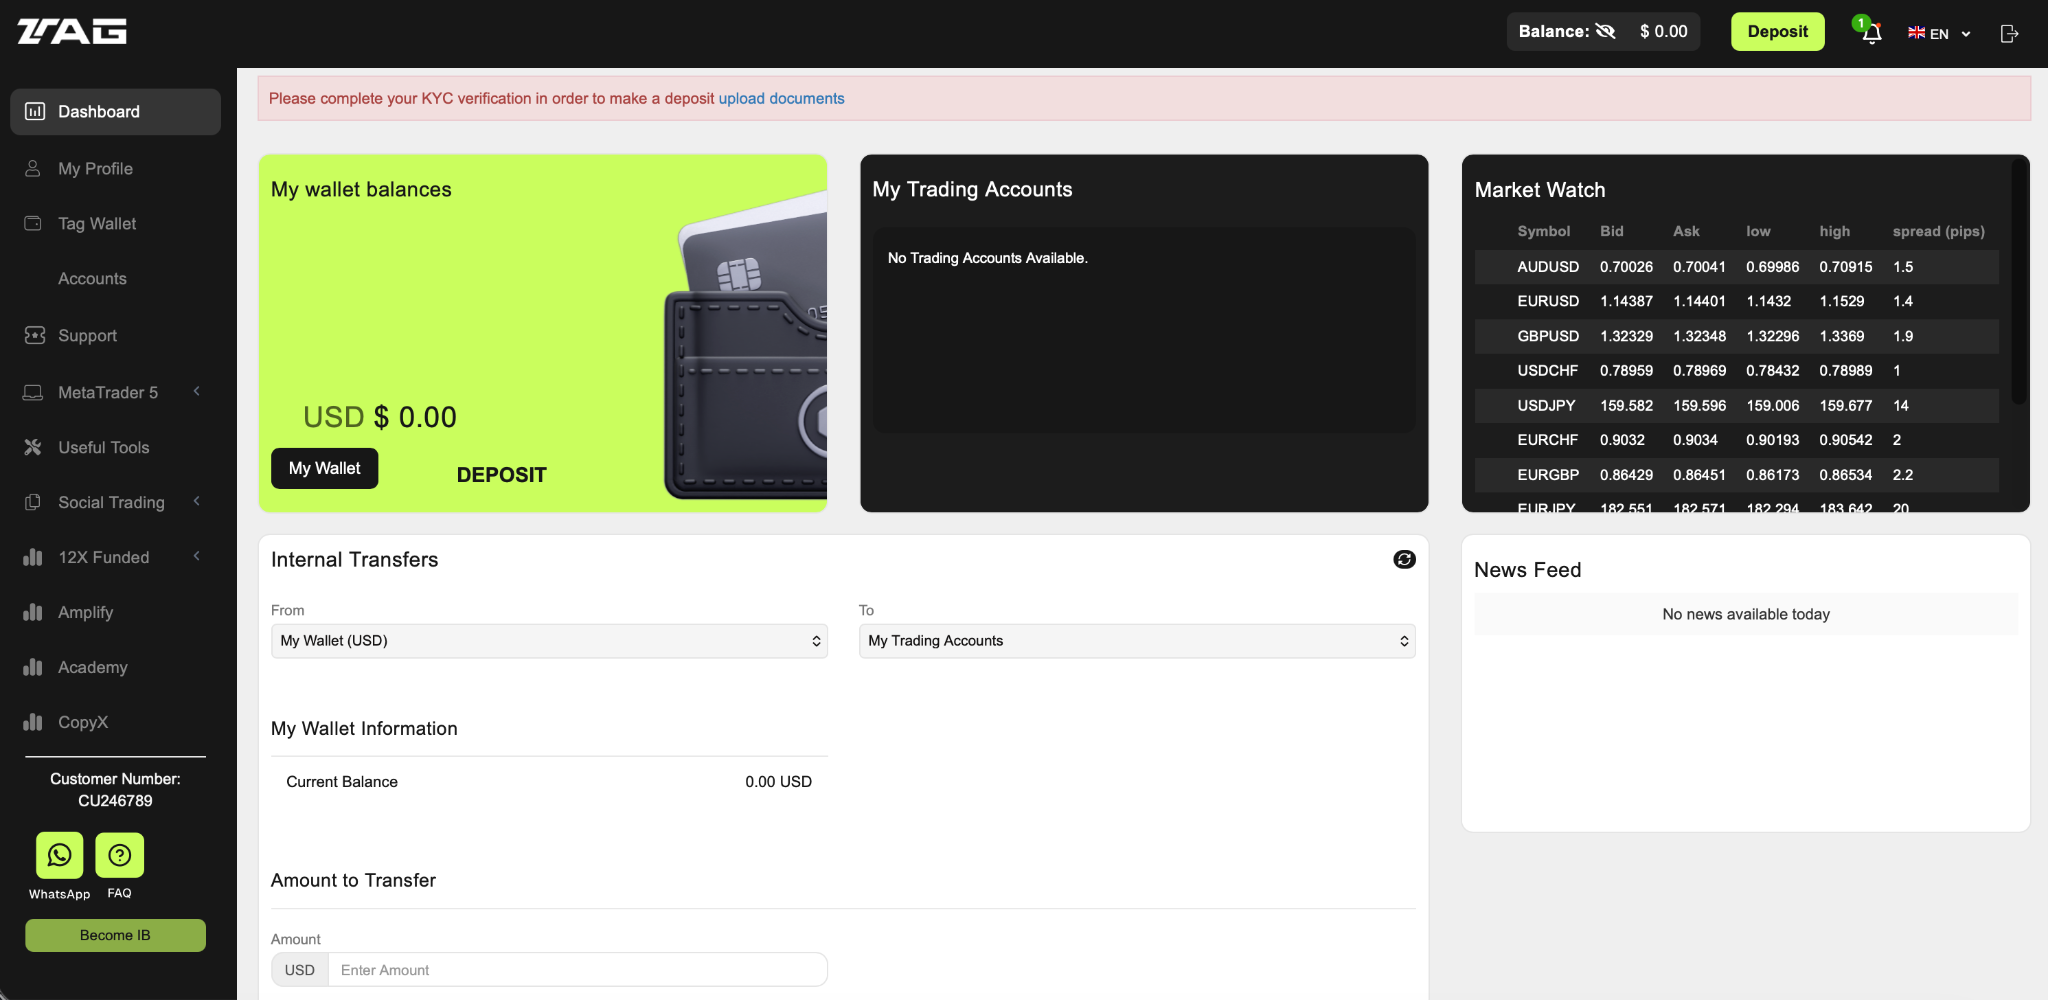The image size is (2048, 1000).
Task: Expand the MetaTrader 5 submenu chevron
Action: click(x=197, y=391)
